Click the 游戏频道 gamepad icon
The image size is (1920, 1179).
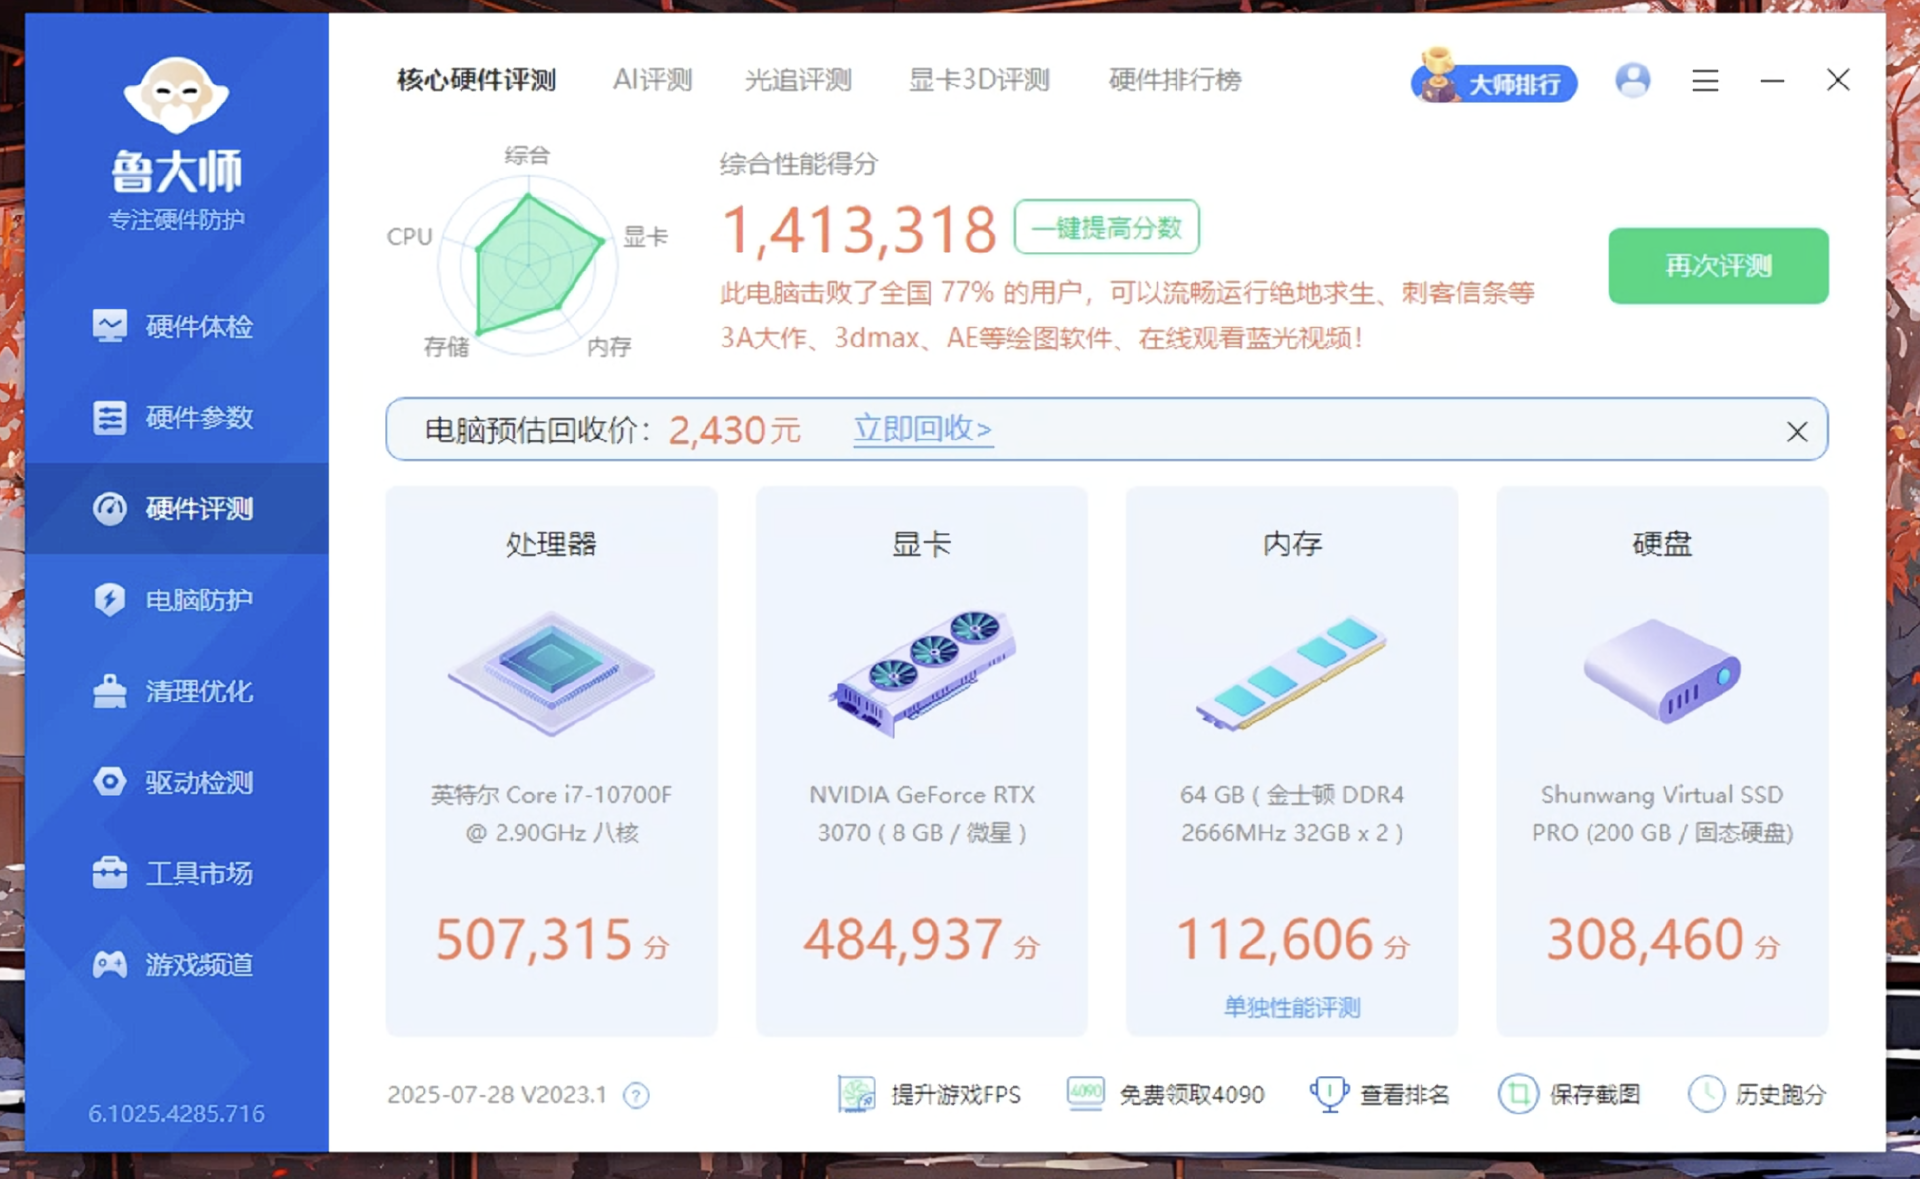(x=110, y=964)
